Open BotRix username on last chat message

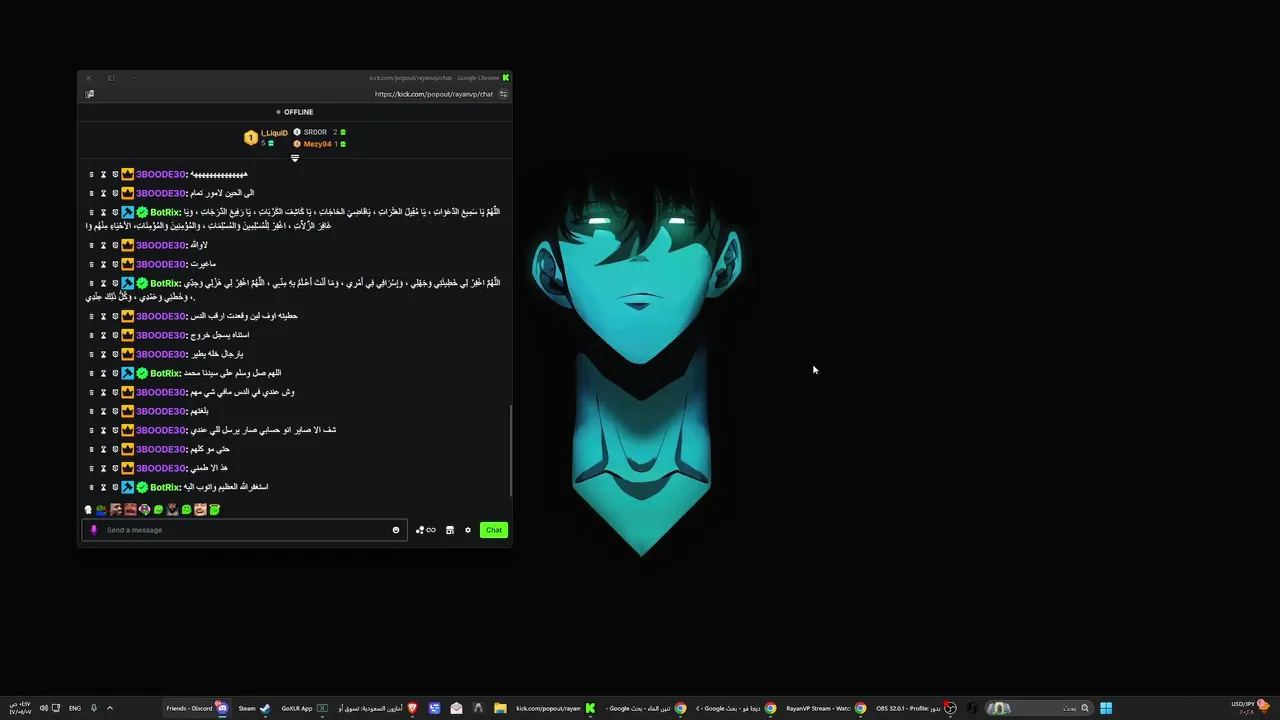point(165,487)
